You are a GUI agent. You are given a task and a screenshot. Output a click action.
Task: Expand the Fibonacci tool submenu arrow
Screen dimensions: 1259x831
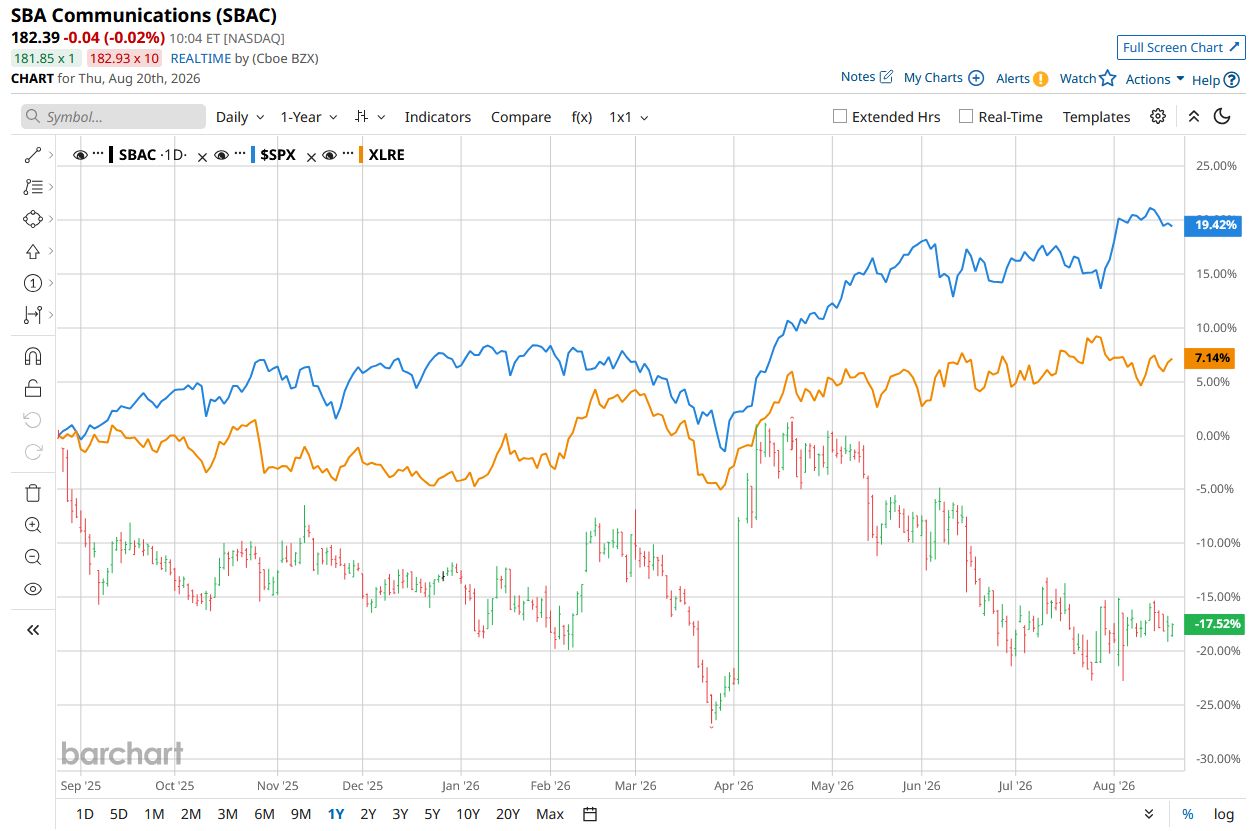50,187
